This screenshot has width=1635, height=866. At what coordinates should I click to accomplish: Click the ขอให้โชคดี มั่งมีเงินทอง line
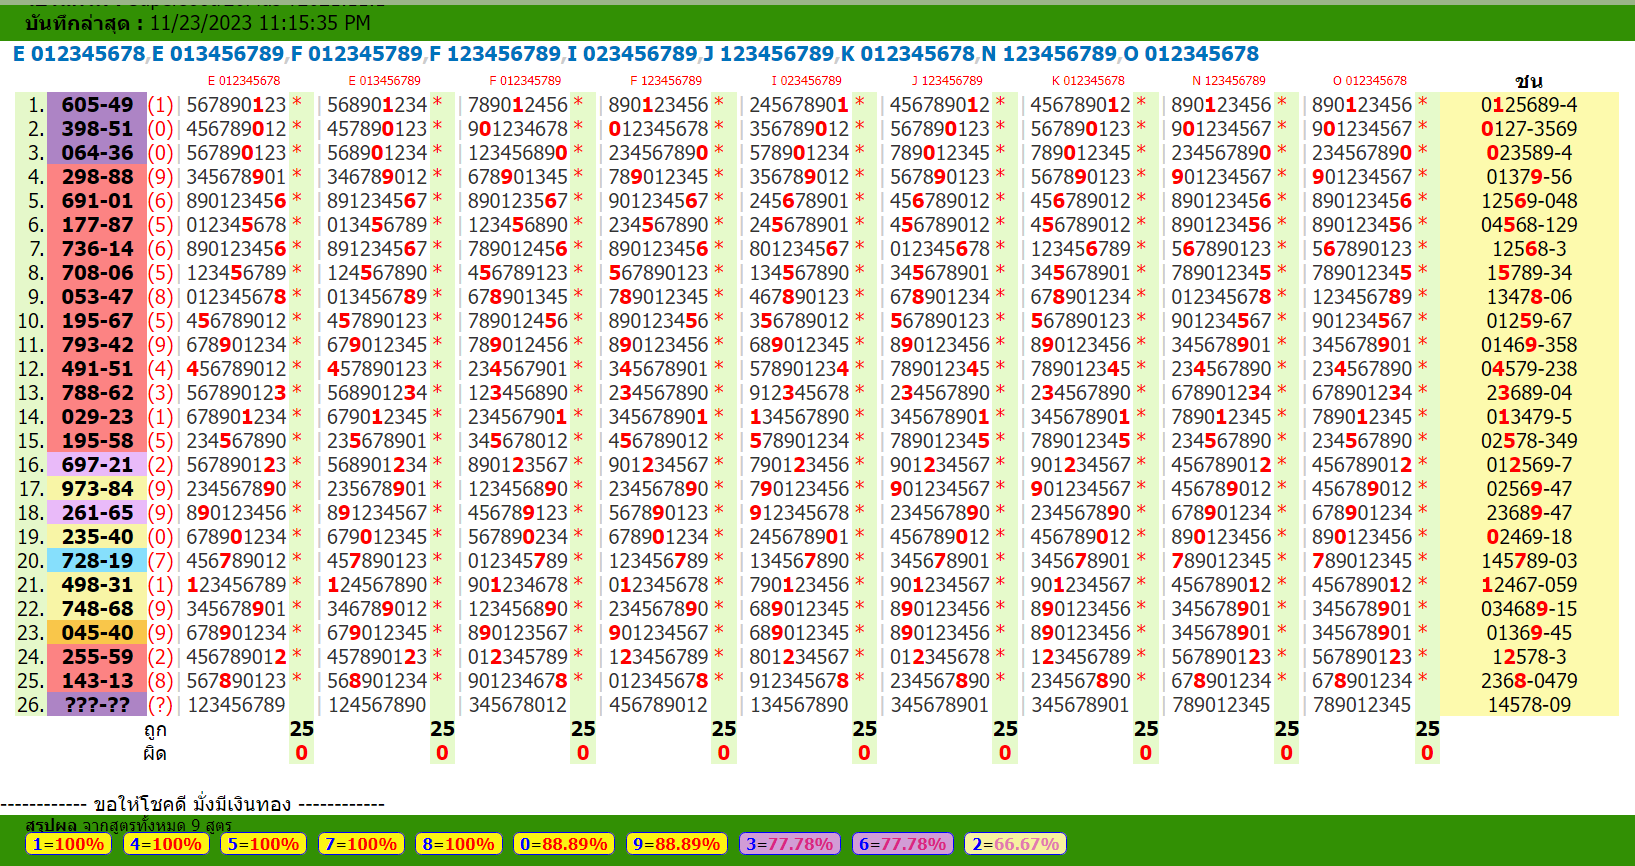(192, 804)
